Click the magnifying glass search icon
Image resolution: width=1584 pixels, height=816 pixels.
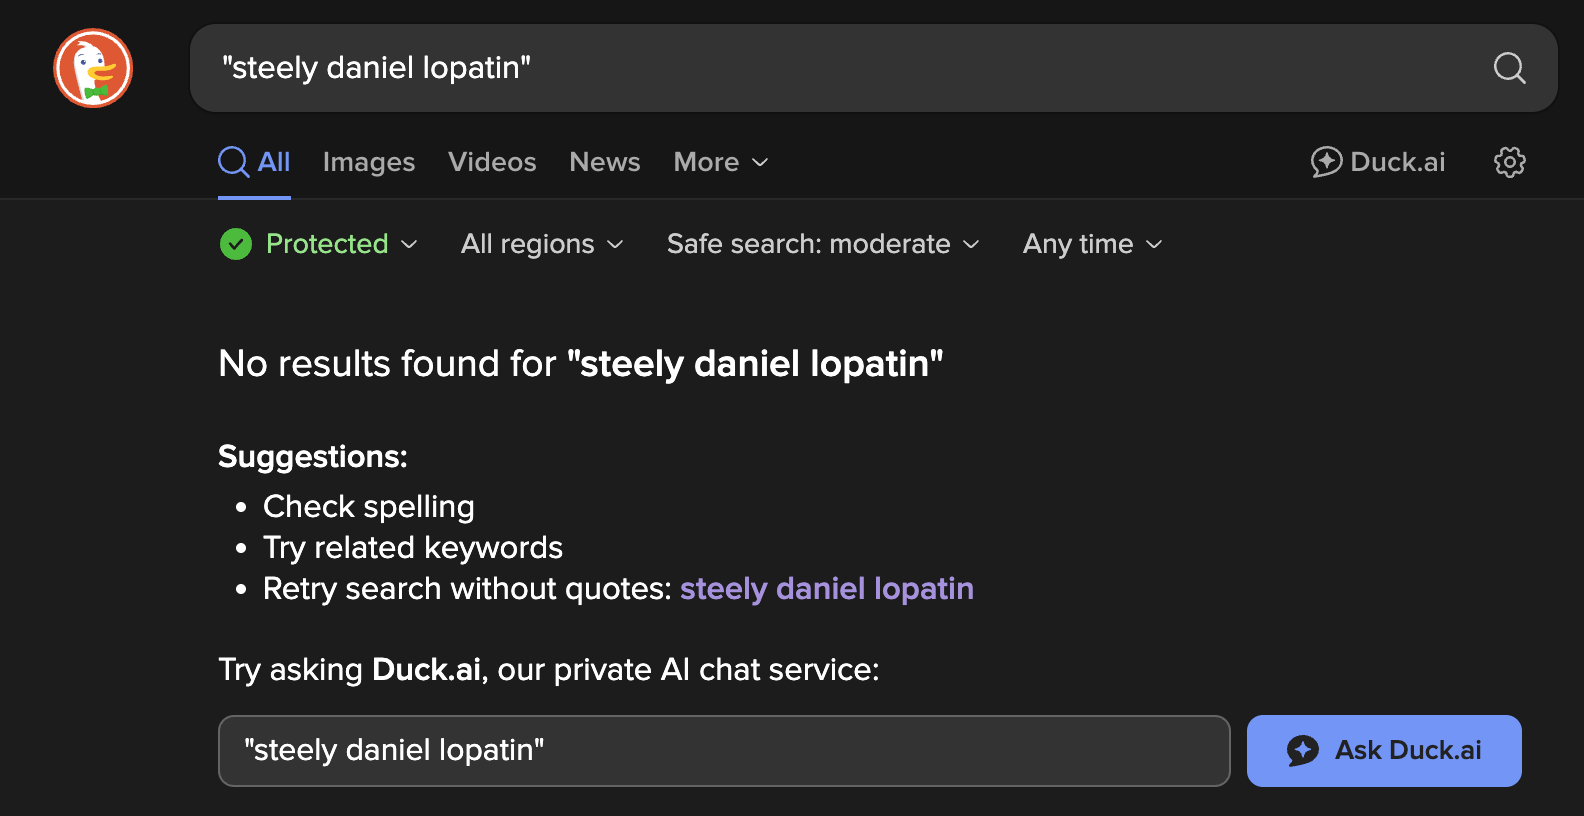[x=1509, y=68]
